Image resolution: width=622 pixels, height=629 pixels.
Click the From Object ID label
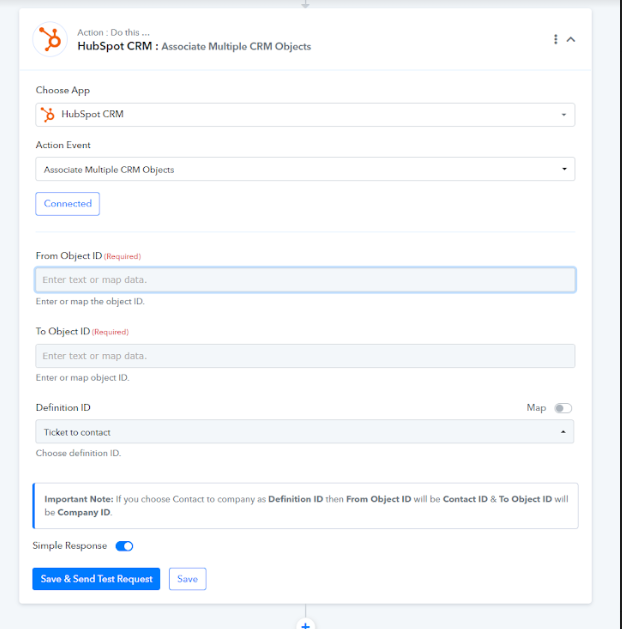[x=69, y=256]
